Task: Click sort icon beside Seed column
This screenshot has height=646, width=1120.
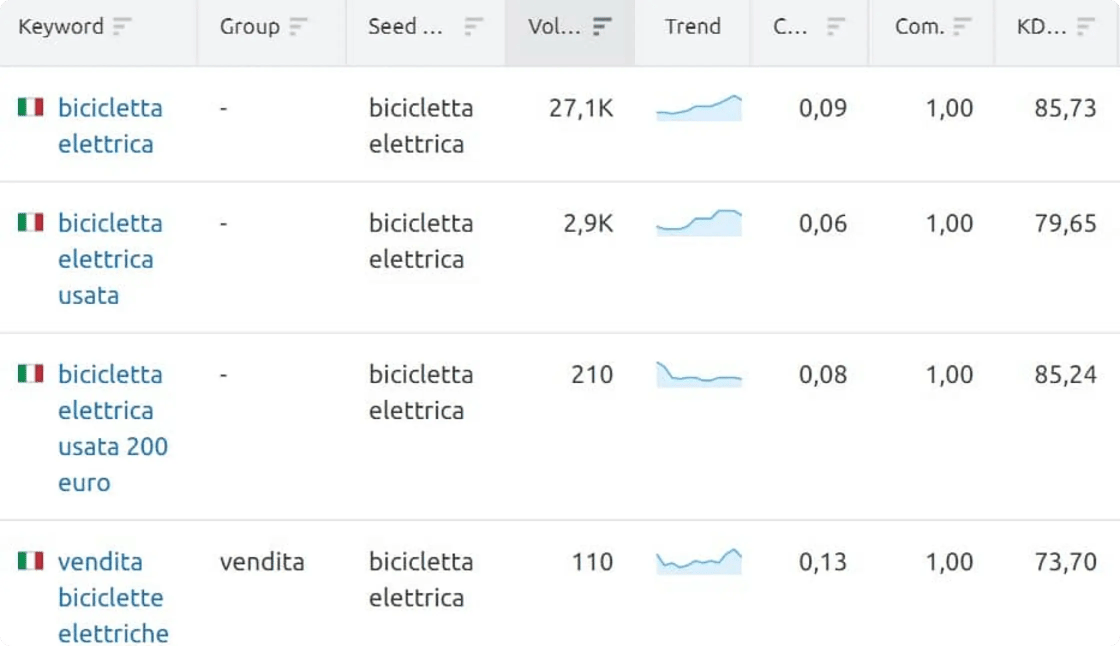Action: click(x=474, y=26)
